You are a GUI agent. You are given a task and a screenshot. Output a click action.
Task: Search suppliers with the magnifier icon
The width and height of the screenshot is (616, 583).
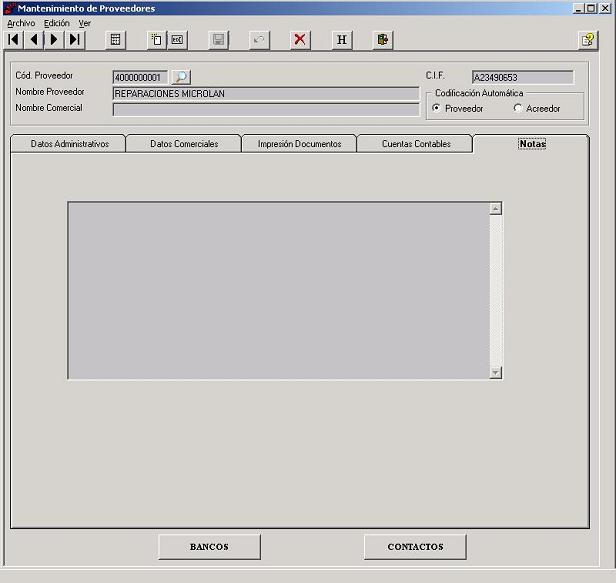181,77
